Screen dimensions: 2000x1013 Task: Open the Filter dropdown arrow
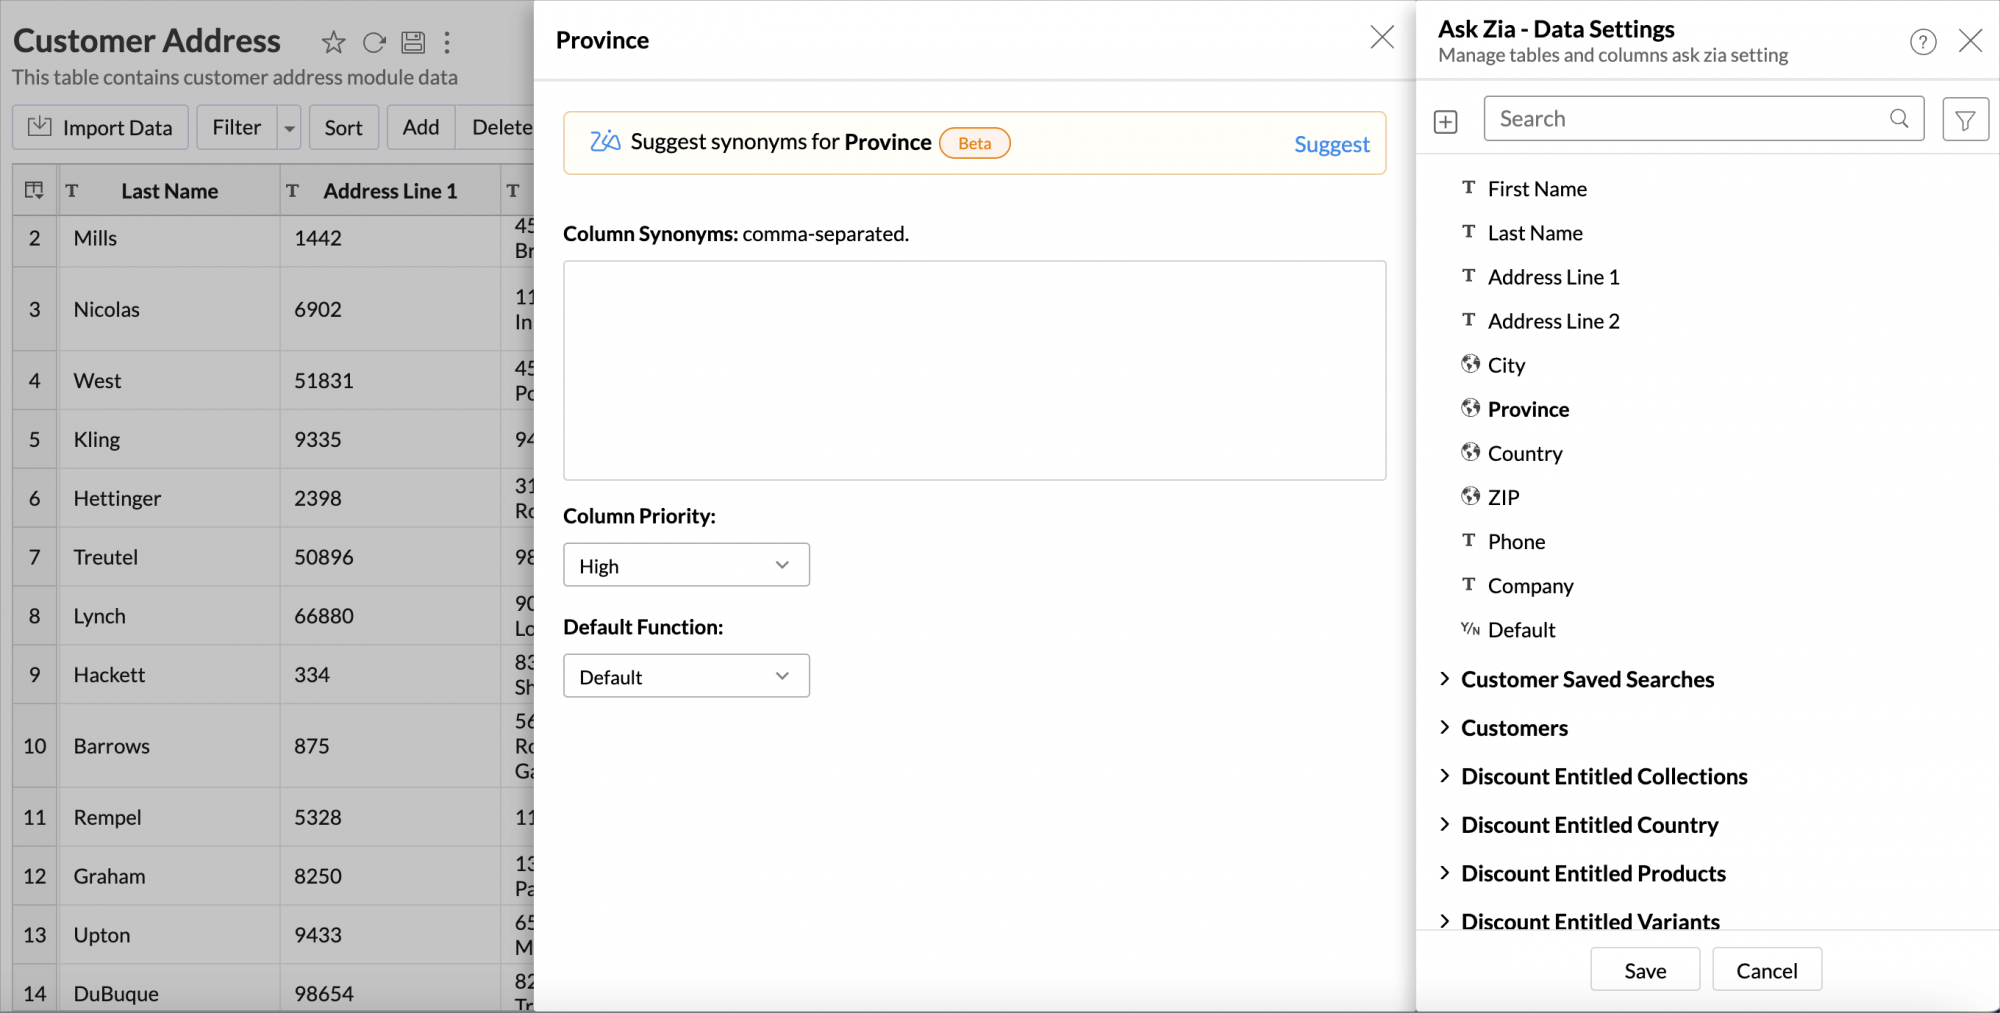pos(289,128)
